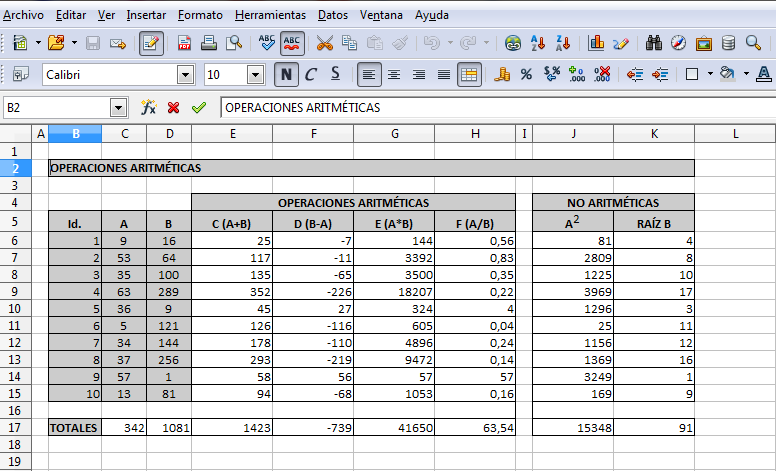Click the Find & Replace binoculars icon
The image size is (777, 471).
(x=655, y=43)
